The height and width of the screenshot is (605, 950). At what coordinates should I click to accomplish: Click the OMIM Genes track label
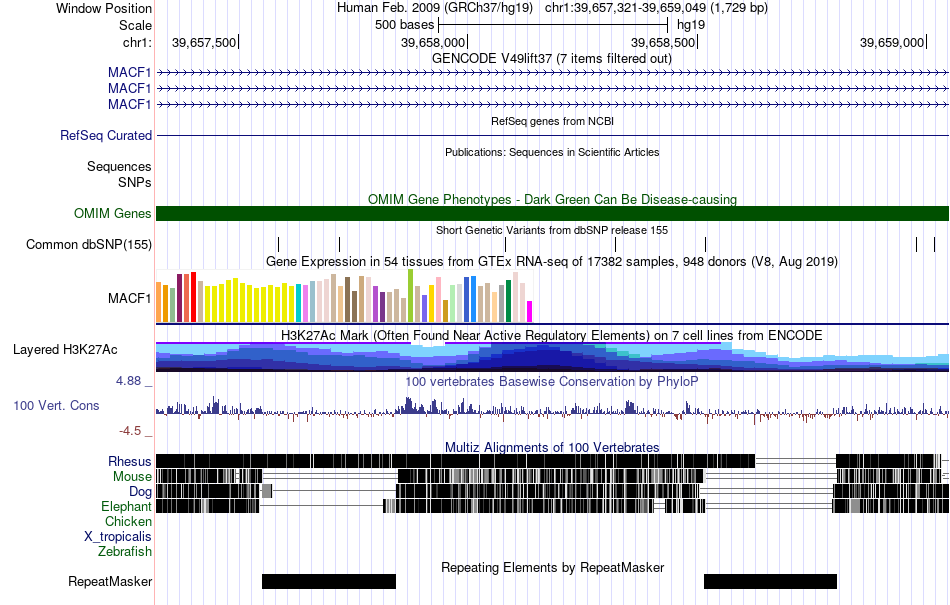pos(113,214)
